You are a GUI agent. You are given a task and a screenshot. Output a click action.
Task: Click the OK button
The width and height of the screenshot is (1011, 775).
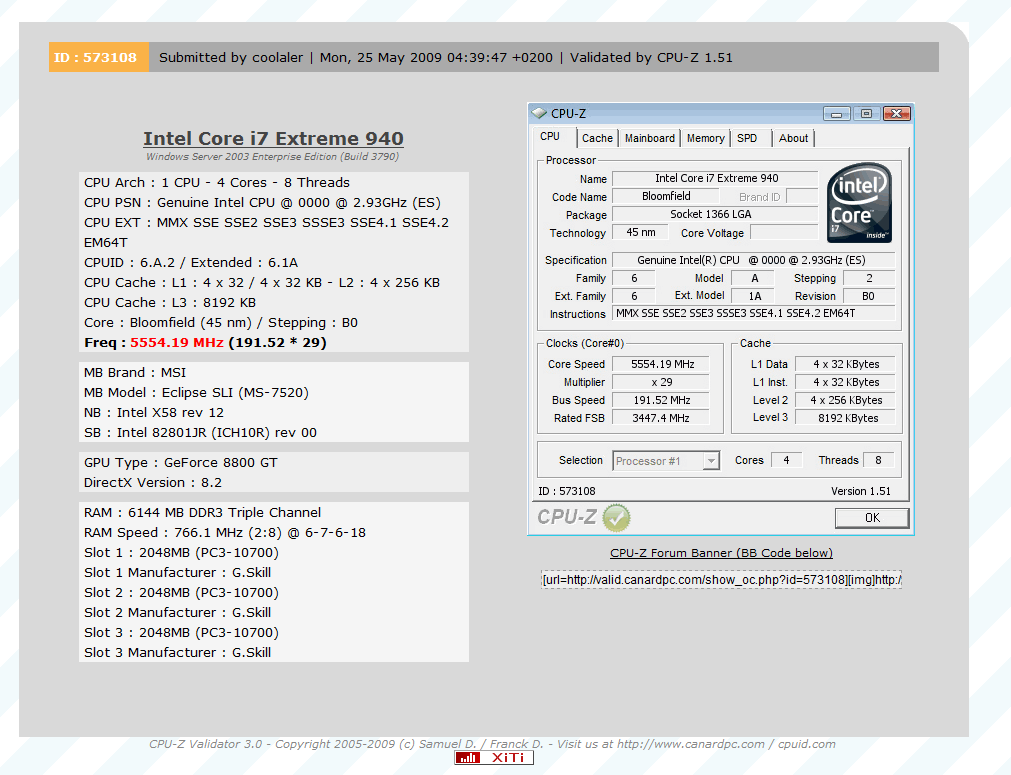[x=872, y=518]
